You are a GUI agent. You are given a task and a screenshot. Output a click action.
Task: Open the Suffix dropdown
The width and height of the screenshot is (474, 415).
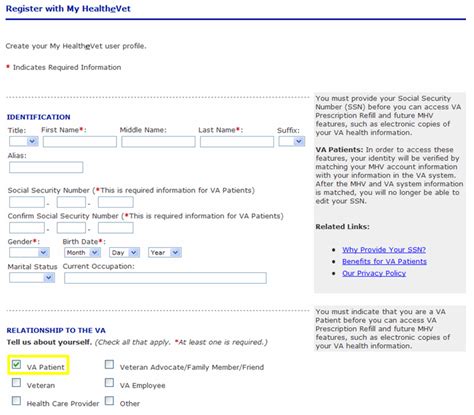292,141
